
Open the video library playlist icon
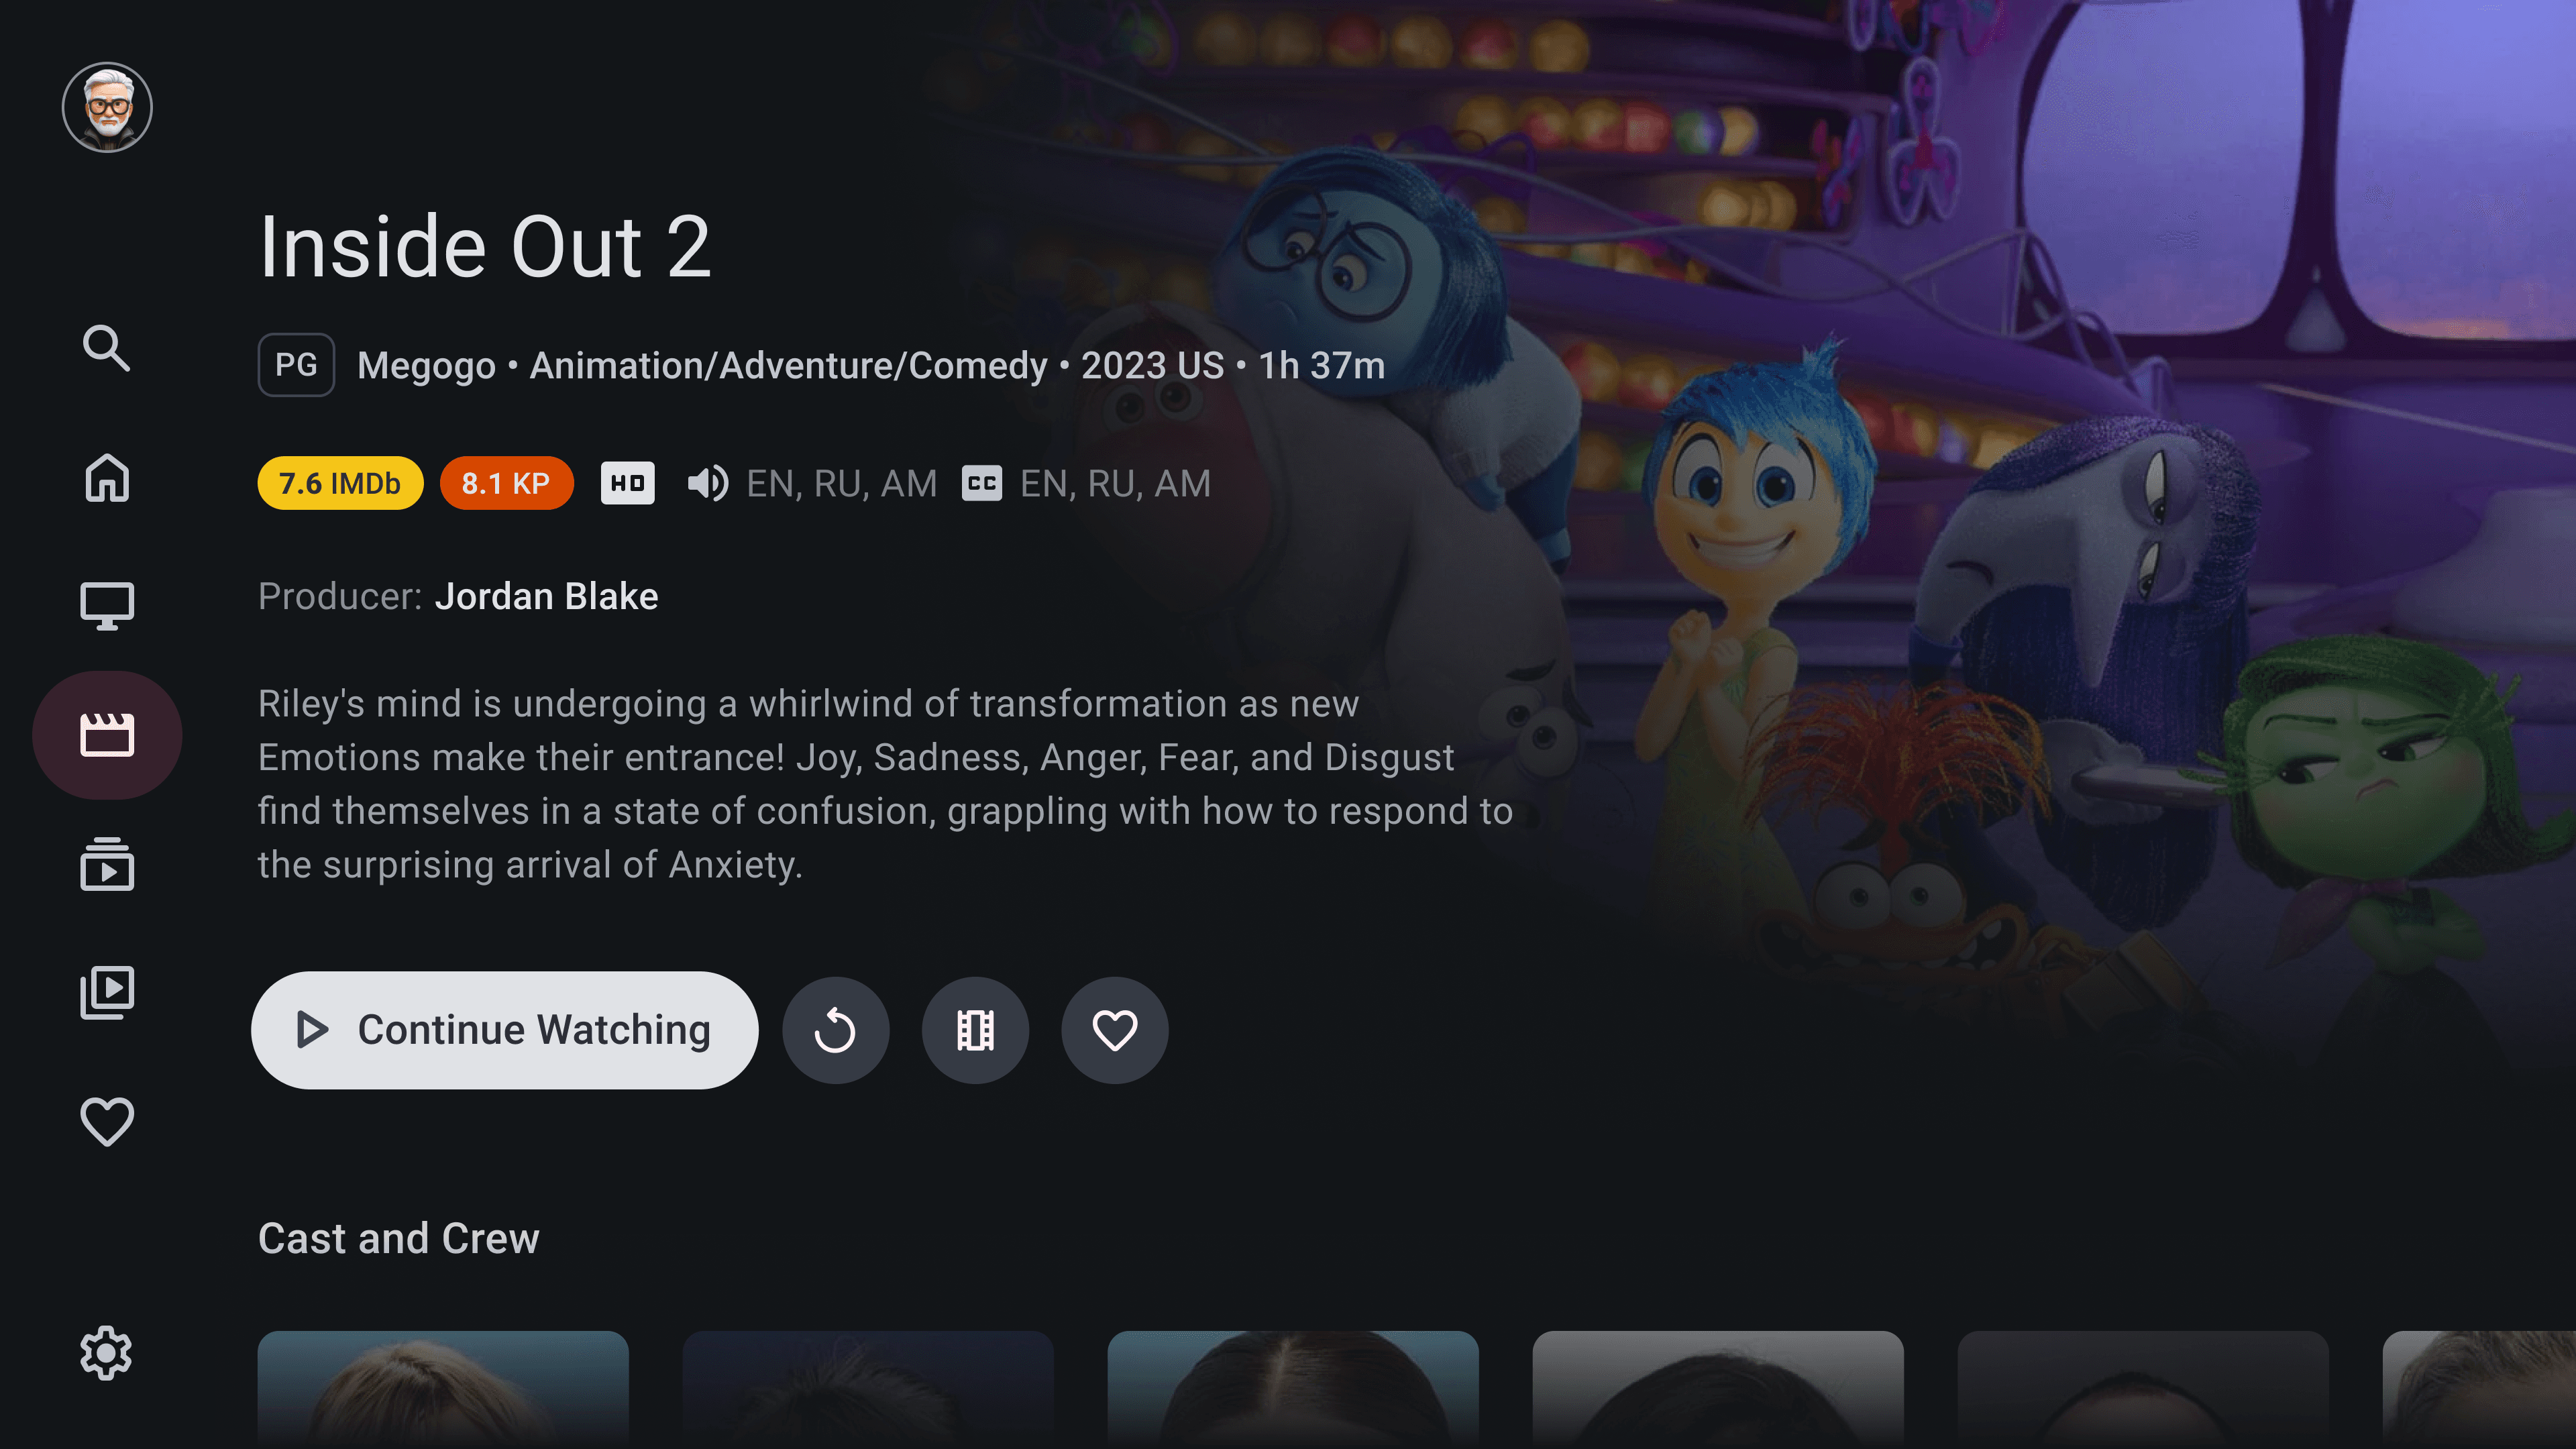(106, 992)
